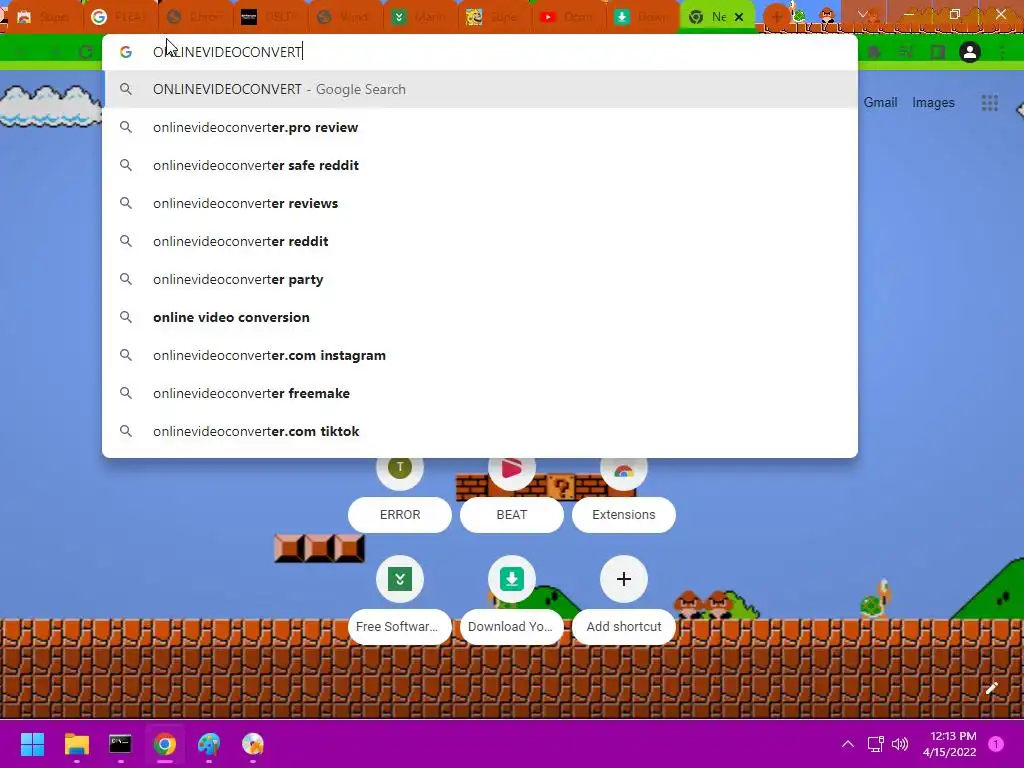Click the ERROR shortcut tile icon
This screenshot has width=1024, height=768.
(x=400, y=467)
